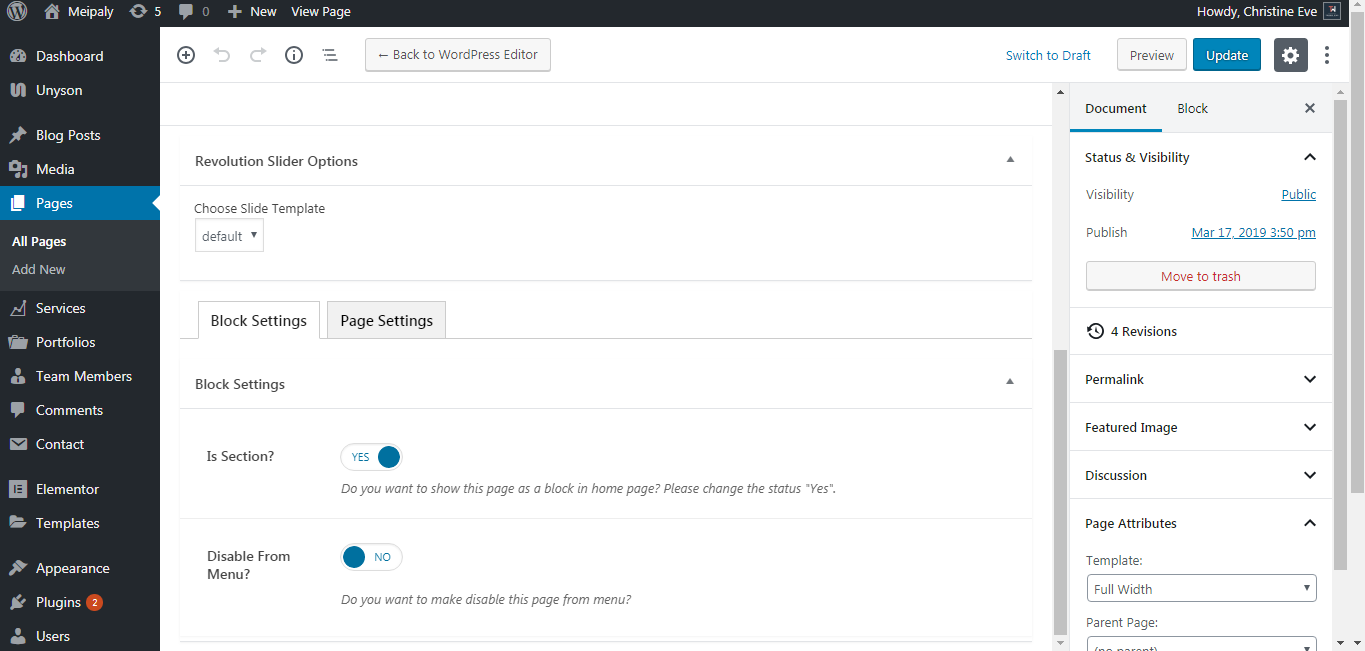Select the Document sidebar tab
The width and height of the screenshot is (1365, 651).
click(x=1116, y=108)
